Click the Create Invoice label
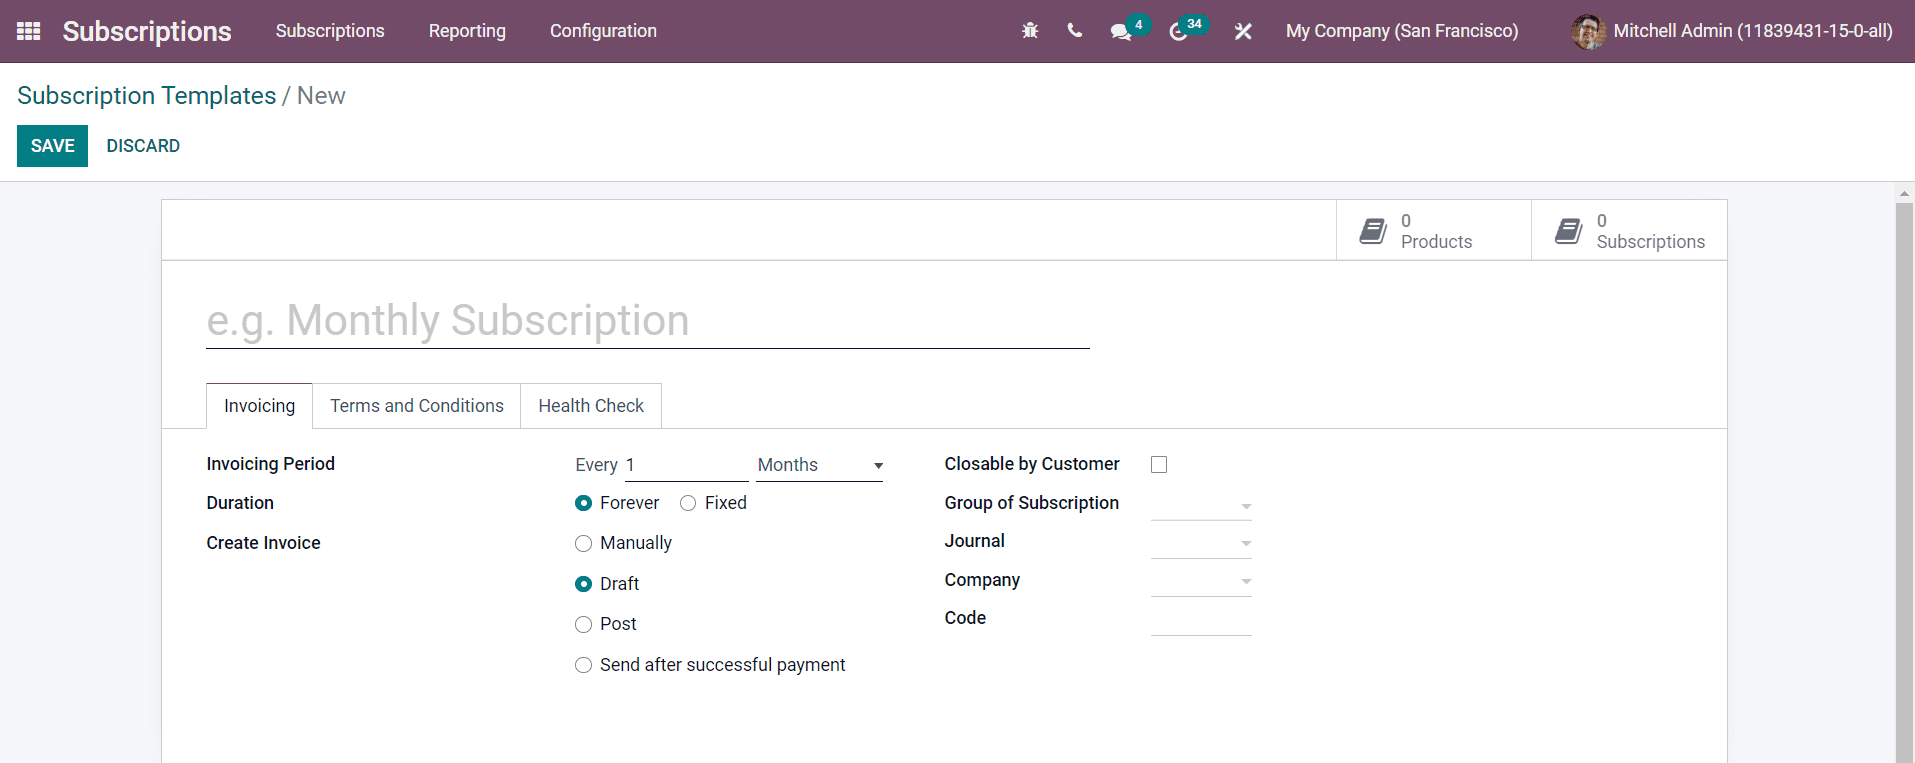Viewport: 1915px width, 763px height. pos(264,543)
